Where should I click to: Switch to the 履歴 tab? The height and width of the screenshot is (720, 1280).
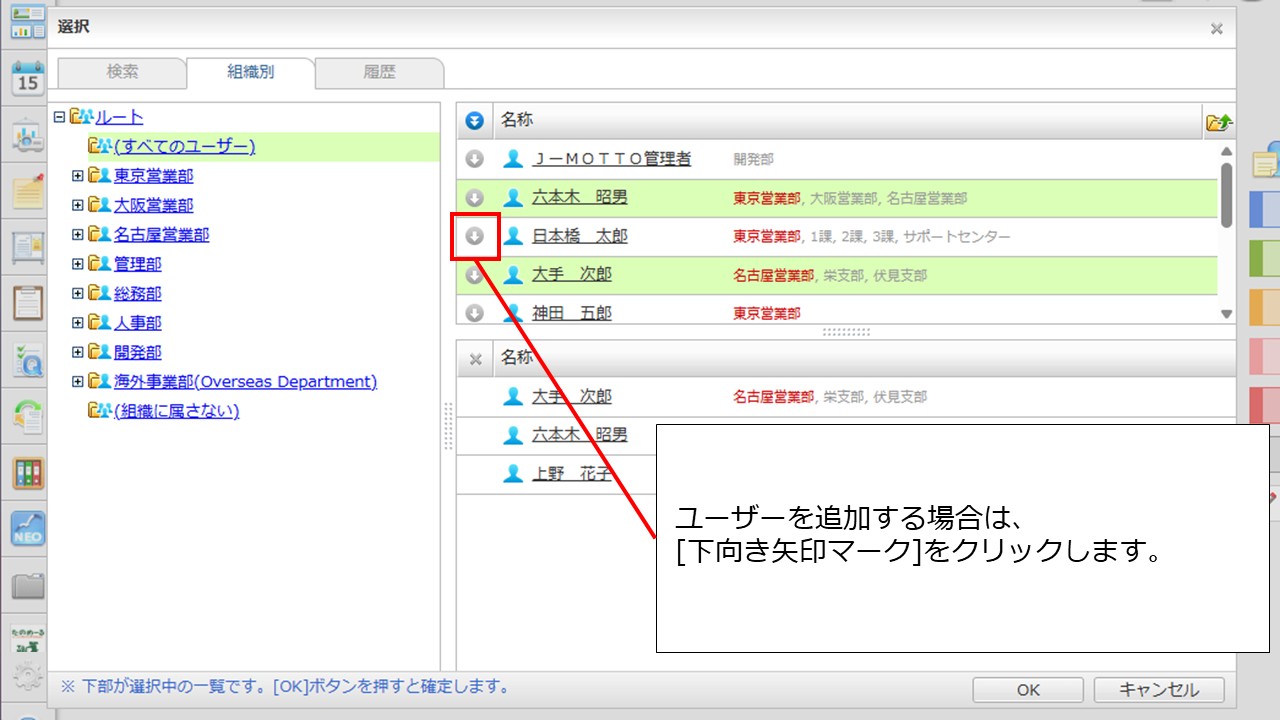pos(379,72)
